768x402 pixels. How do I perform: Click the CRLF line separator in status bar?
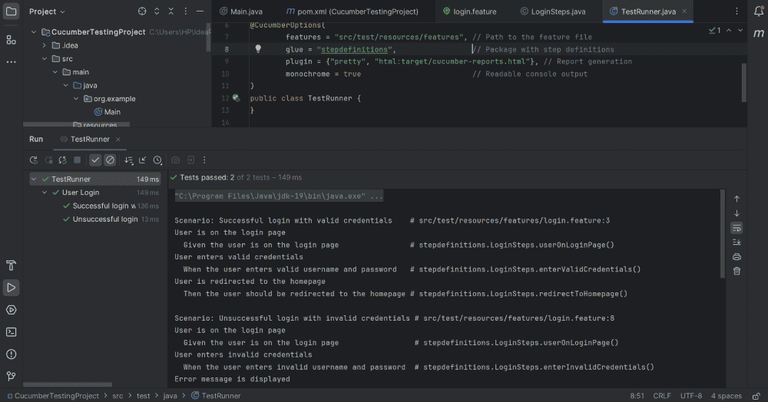tap(662, 396)
